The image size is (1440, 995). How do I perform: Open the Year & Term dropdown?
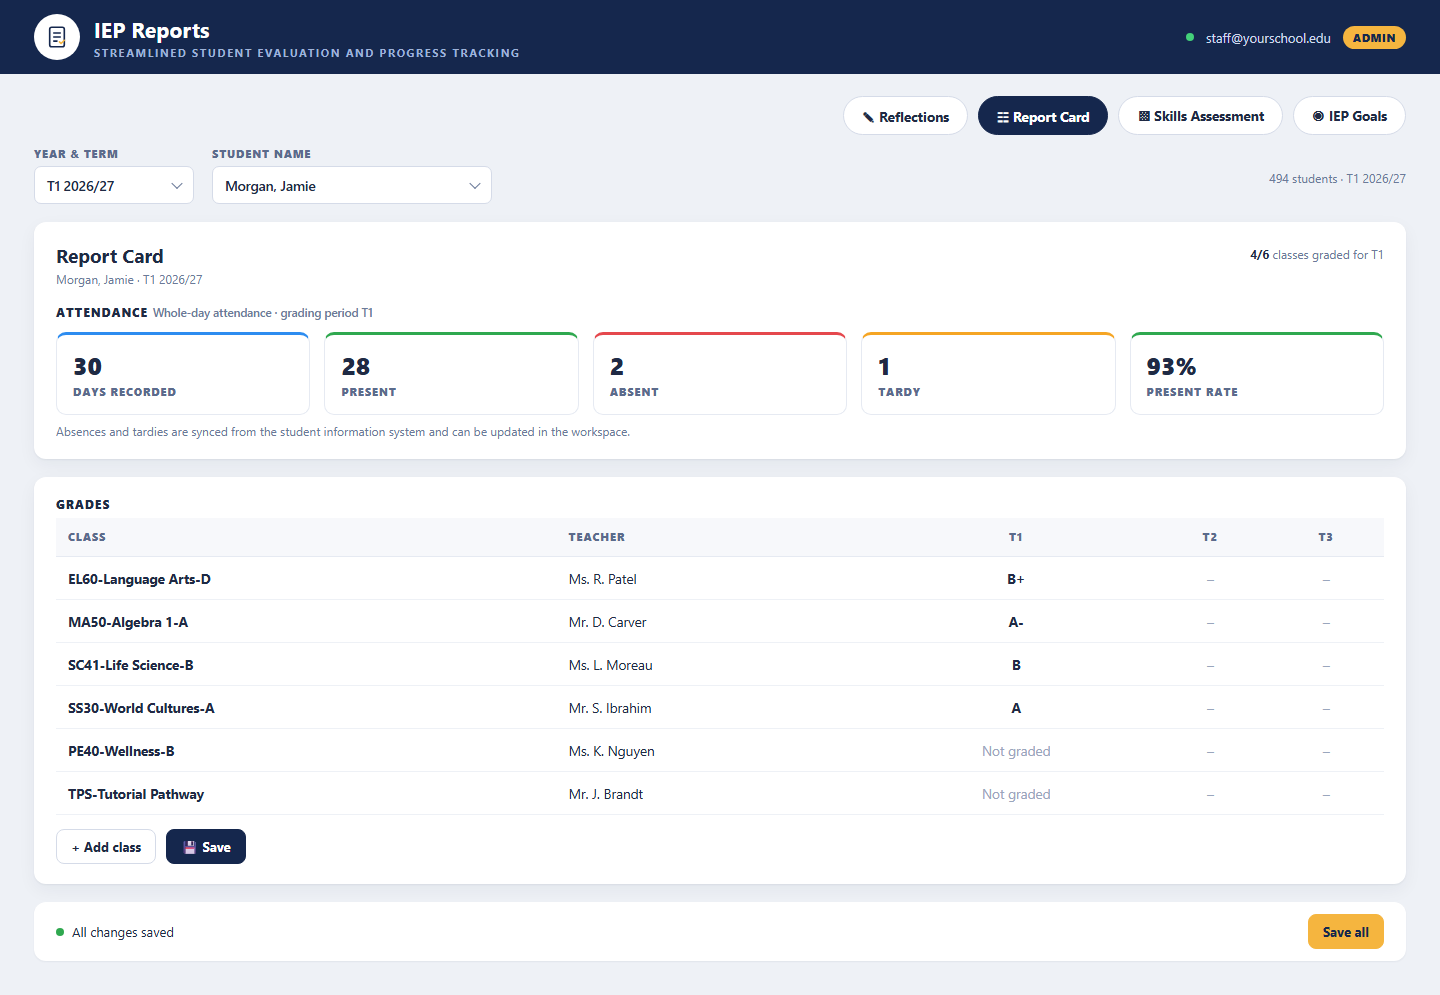[x=114, y=185]
